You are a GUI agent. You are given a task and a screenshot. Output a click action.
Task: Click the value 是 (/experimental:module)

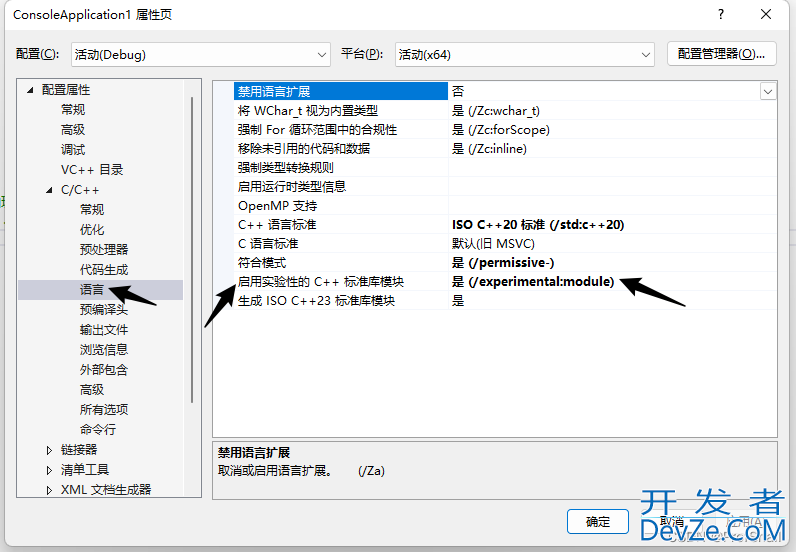(x=533, y=281)
